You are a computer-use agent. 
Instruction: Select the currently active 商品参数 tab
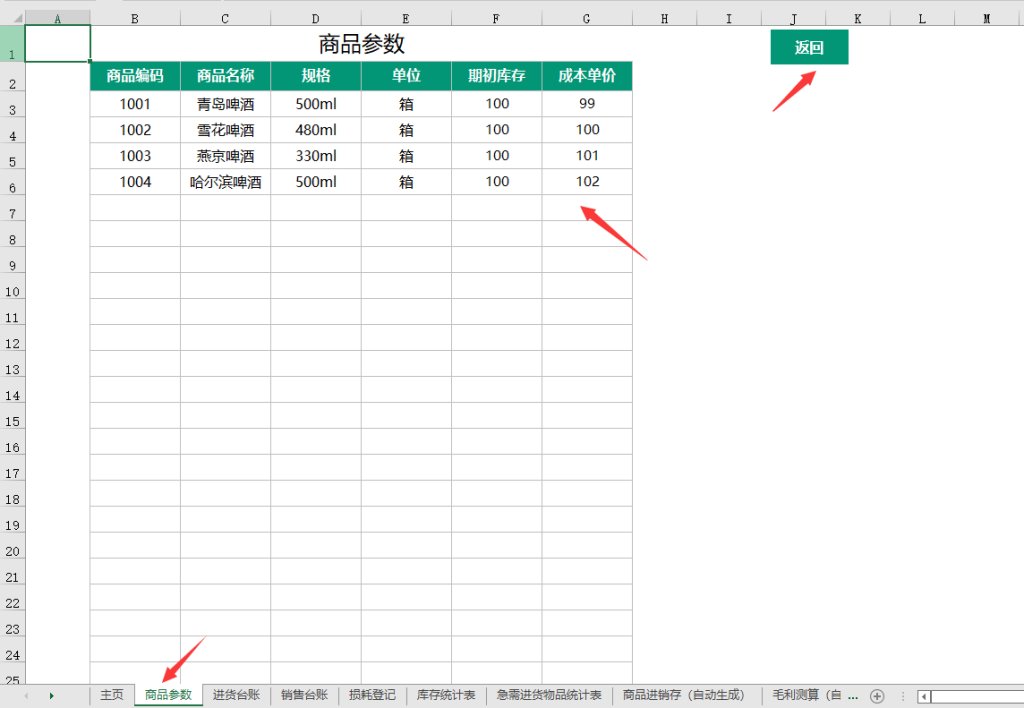[167, 695]
